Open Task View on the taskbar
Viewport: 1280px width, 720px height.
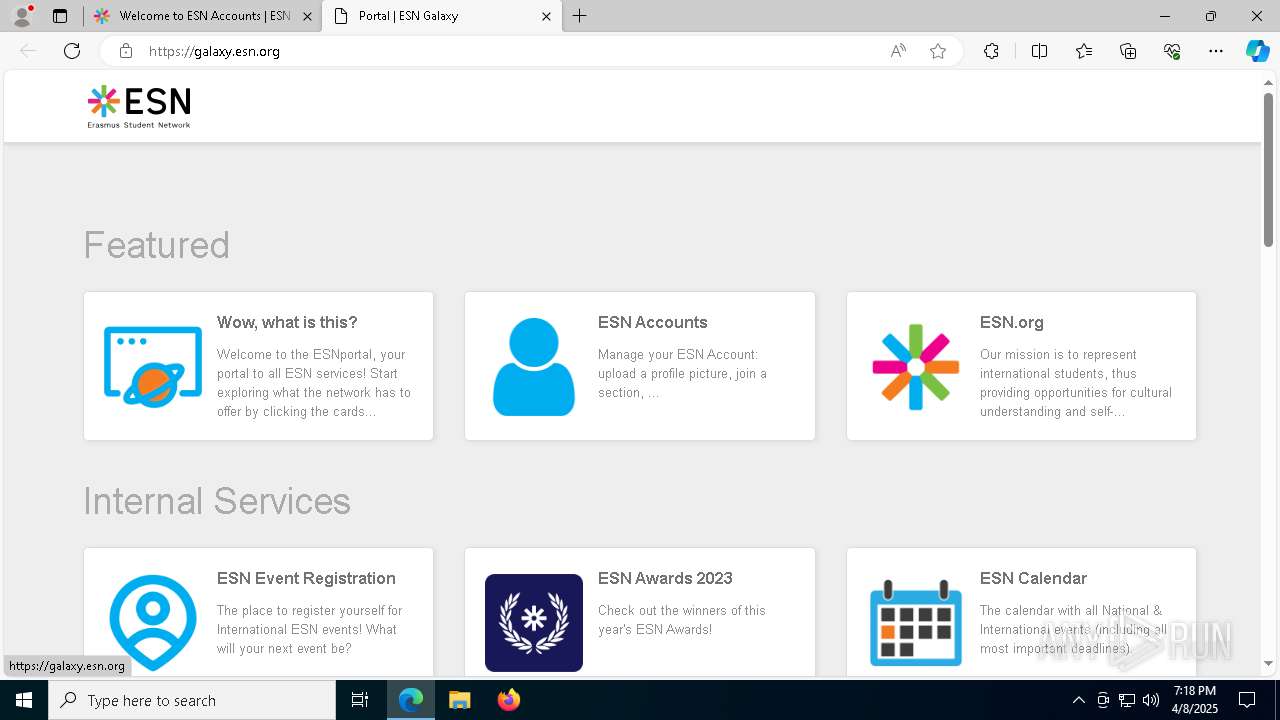360,700
